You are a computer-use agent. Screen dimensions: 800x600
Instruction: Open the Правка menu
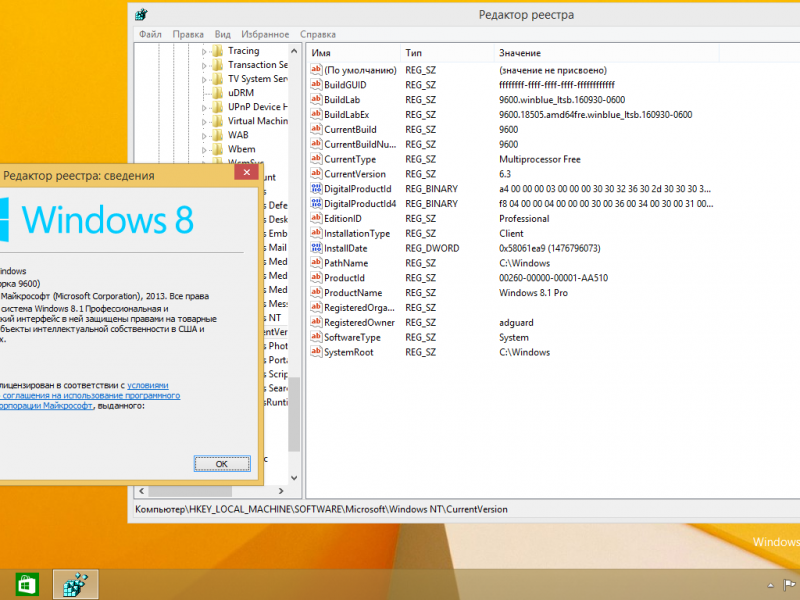(188, 34)
